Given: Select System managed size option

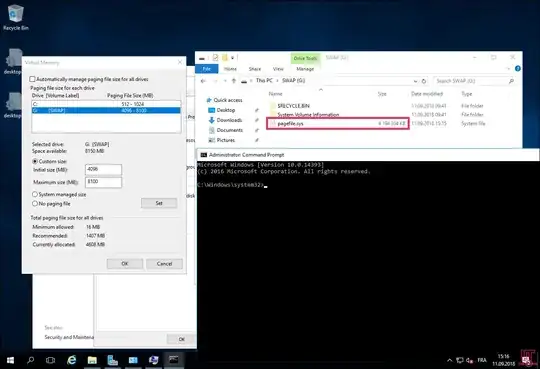Looking at the screenshot, I should tap(35, 194).
